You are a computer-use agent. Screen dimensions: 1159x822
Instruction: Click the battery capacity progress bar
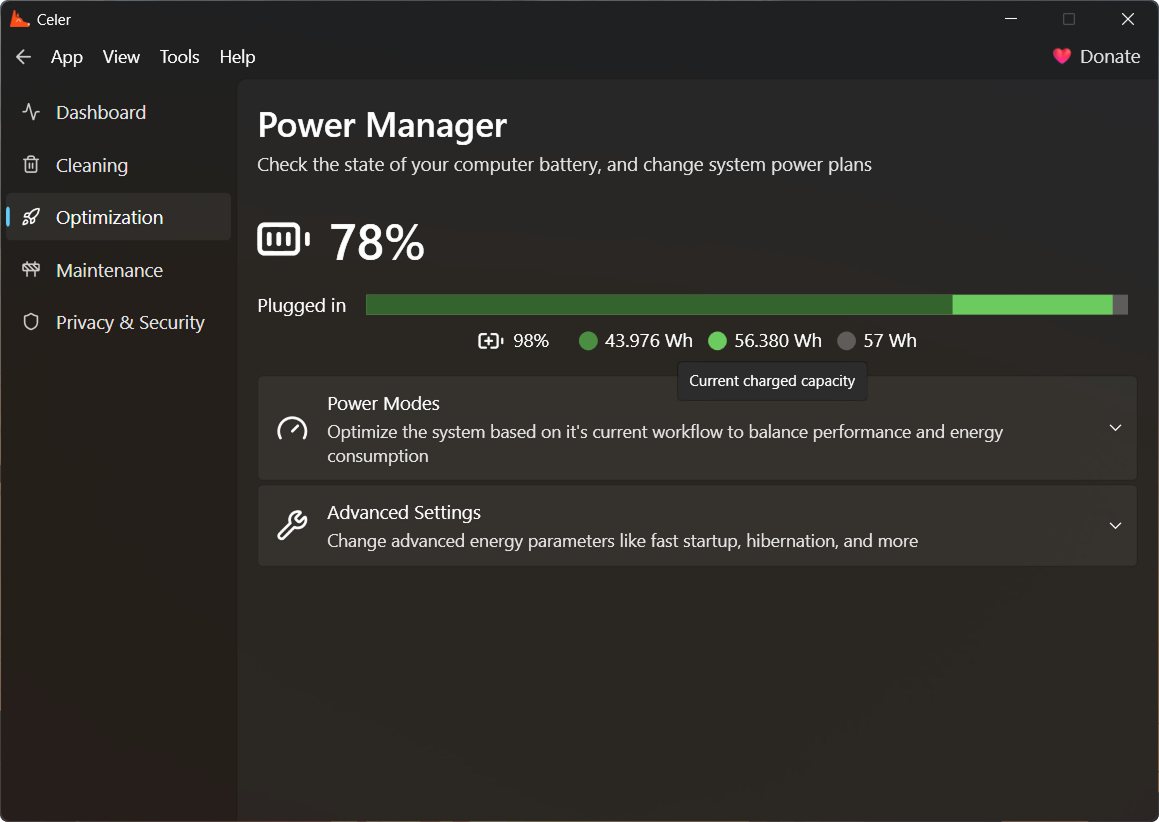point(746,305)
